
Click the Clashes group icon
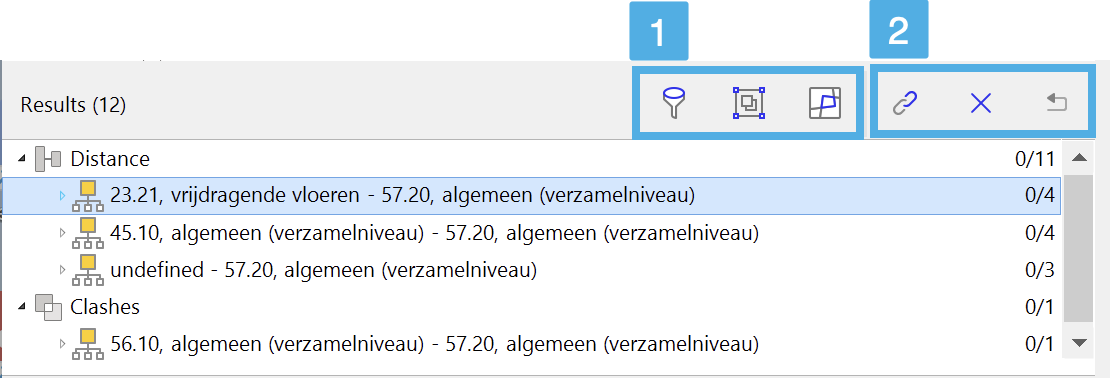[x=48, y=307]
